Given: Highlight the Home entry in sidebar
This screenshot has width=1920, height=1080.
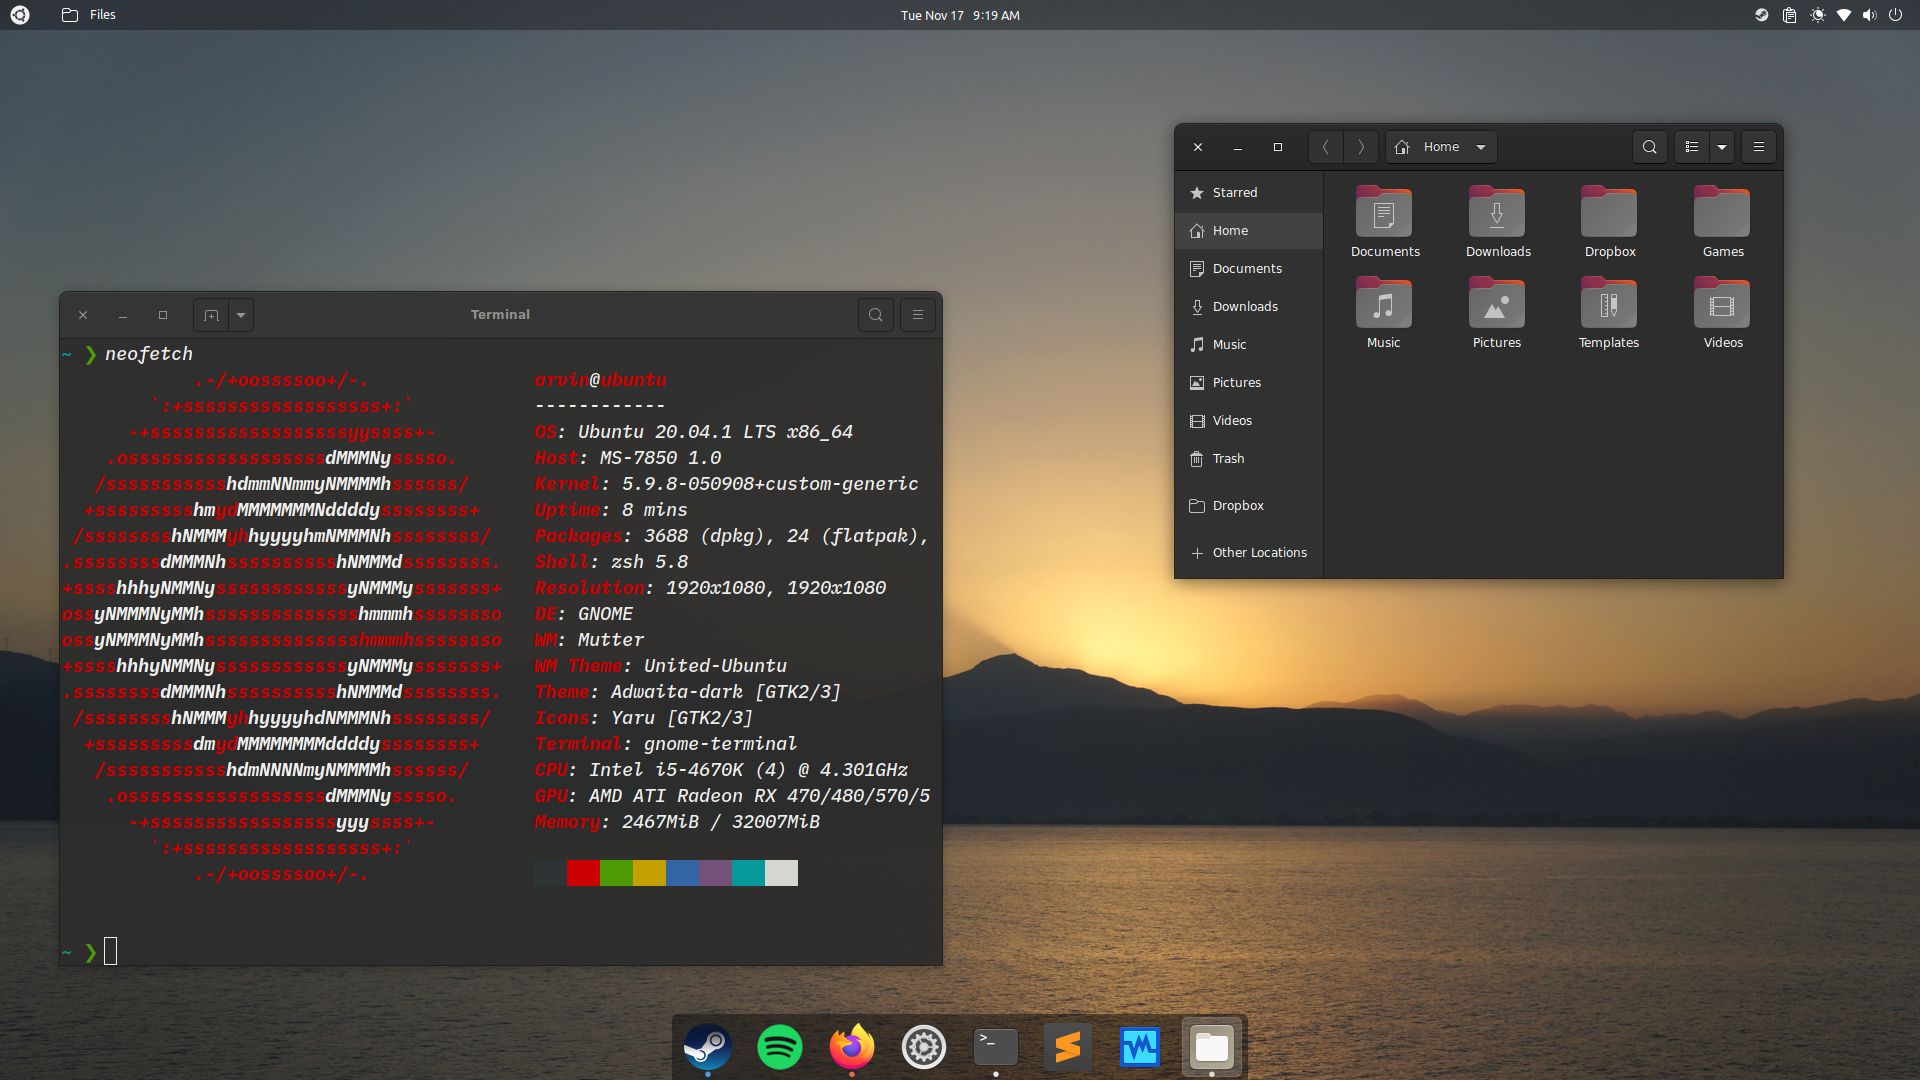Looking at the screenshot, I should pos(1231,230).
